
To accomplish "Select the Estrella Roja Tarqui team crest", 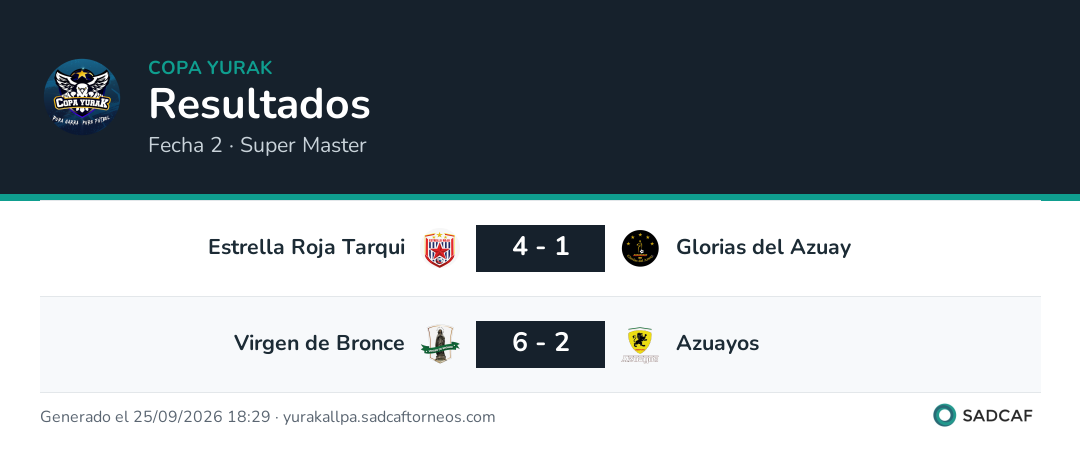I will pyautogui.click(x=440, y=248).
